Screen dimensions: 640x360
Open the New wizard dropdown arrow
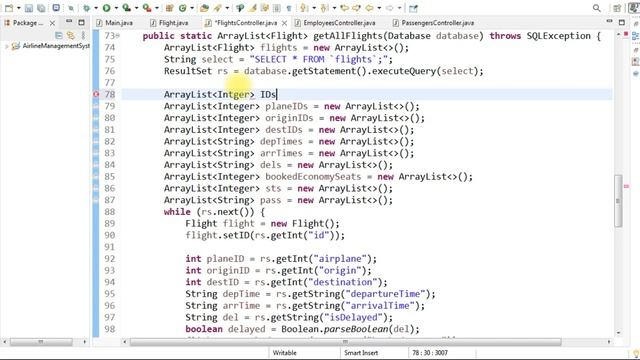tap(19, 8)
